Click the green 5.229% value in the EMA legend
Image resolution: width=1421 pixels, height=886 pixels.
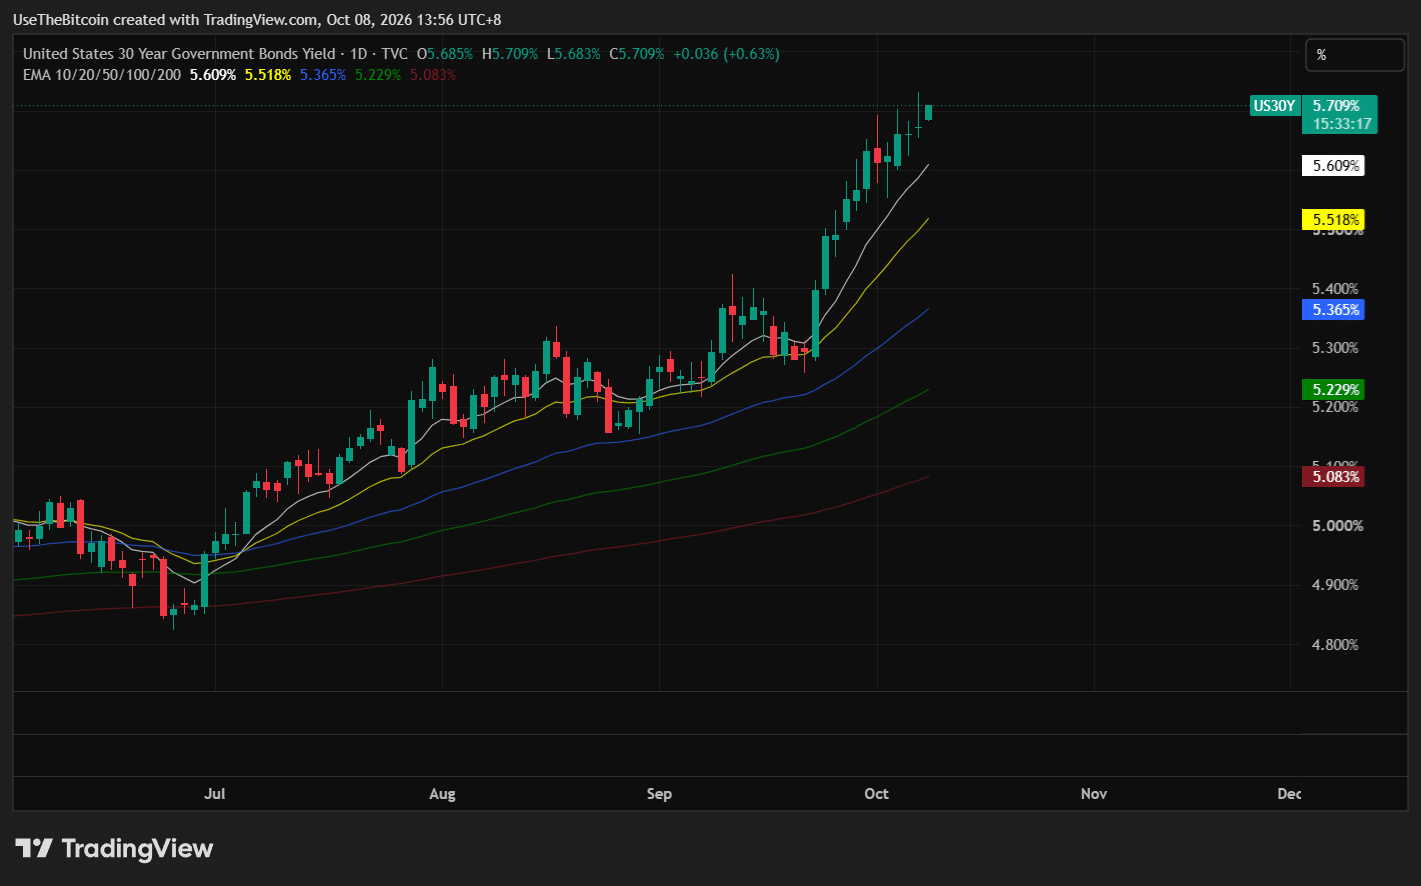coord(378,75)
